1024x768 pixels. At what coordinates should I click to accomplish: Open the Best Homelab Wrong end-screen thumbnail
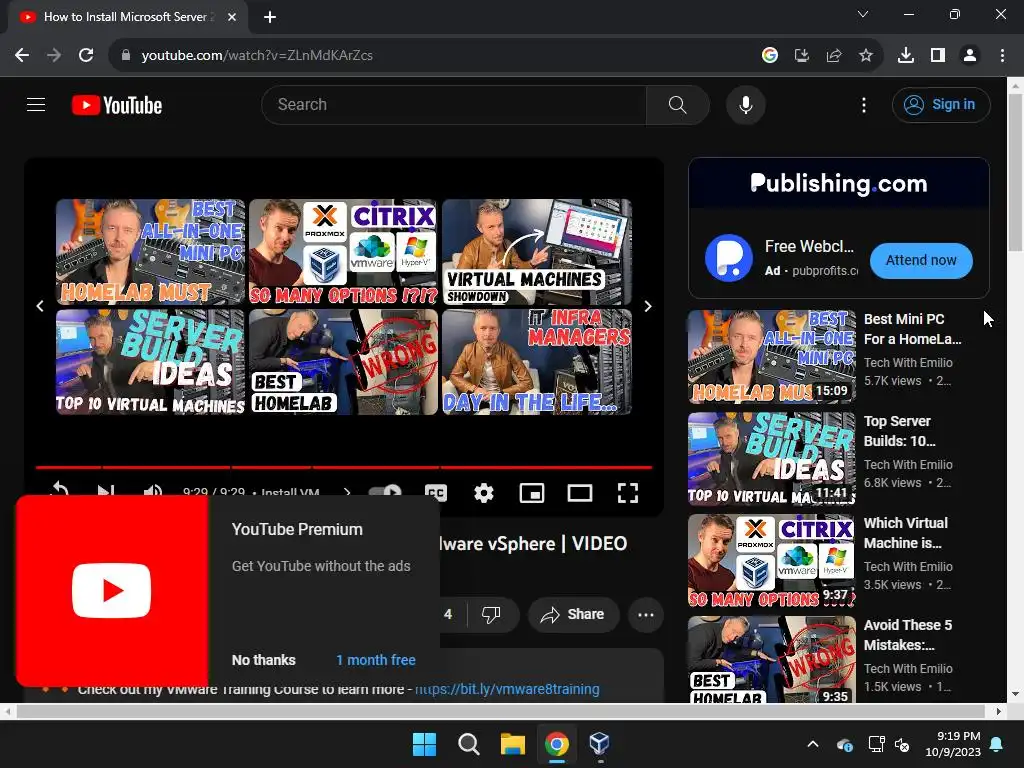344,362
